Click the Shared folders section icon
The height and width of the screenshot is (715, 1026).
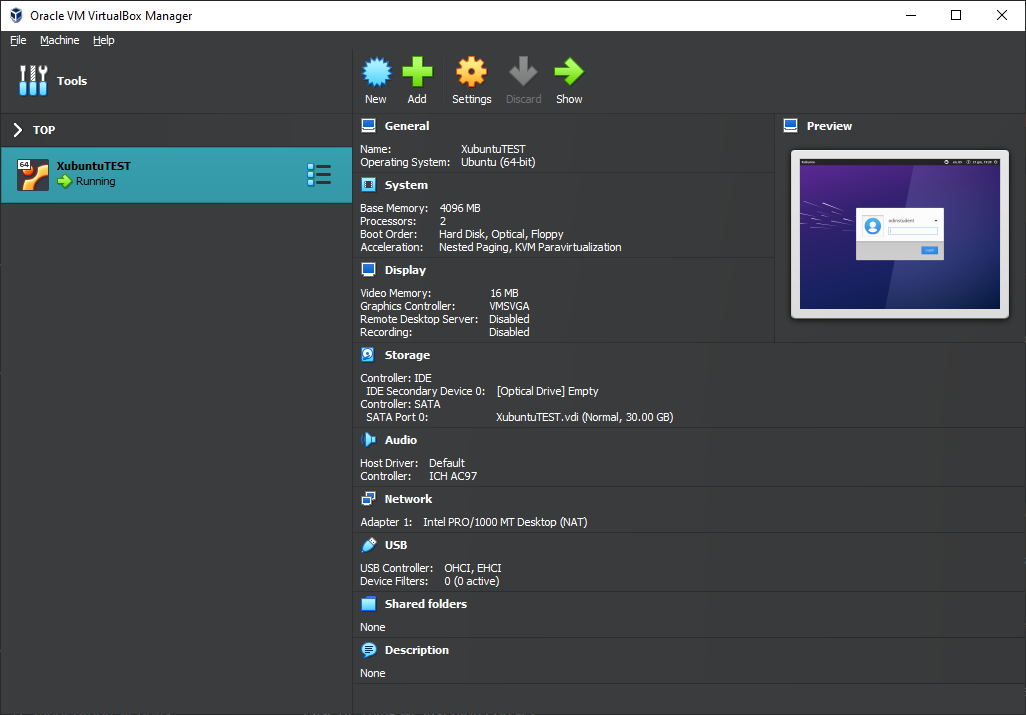pos(368,604)
